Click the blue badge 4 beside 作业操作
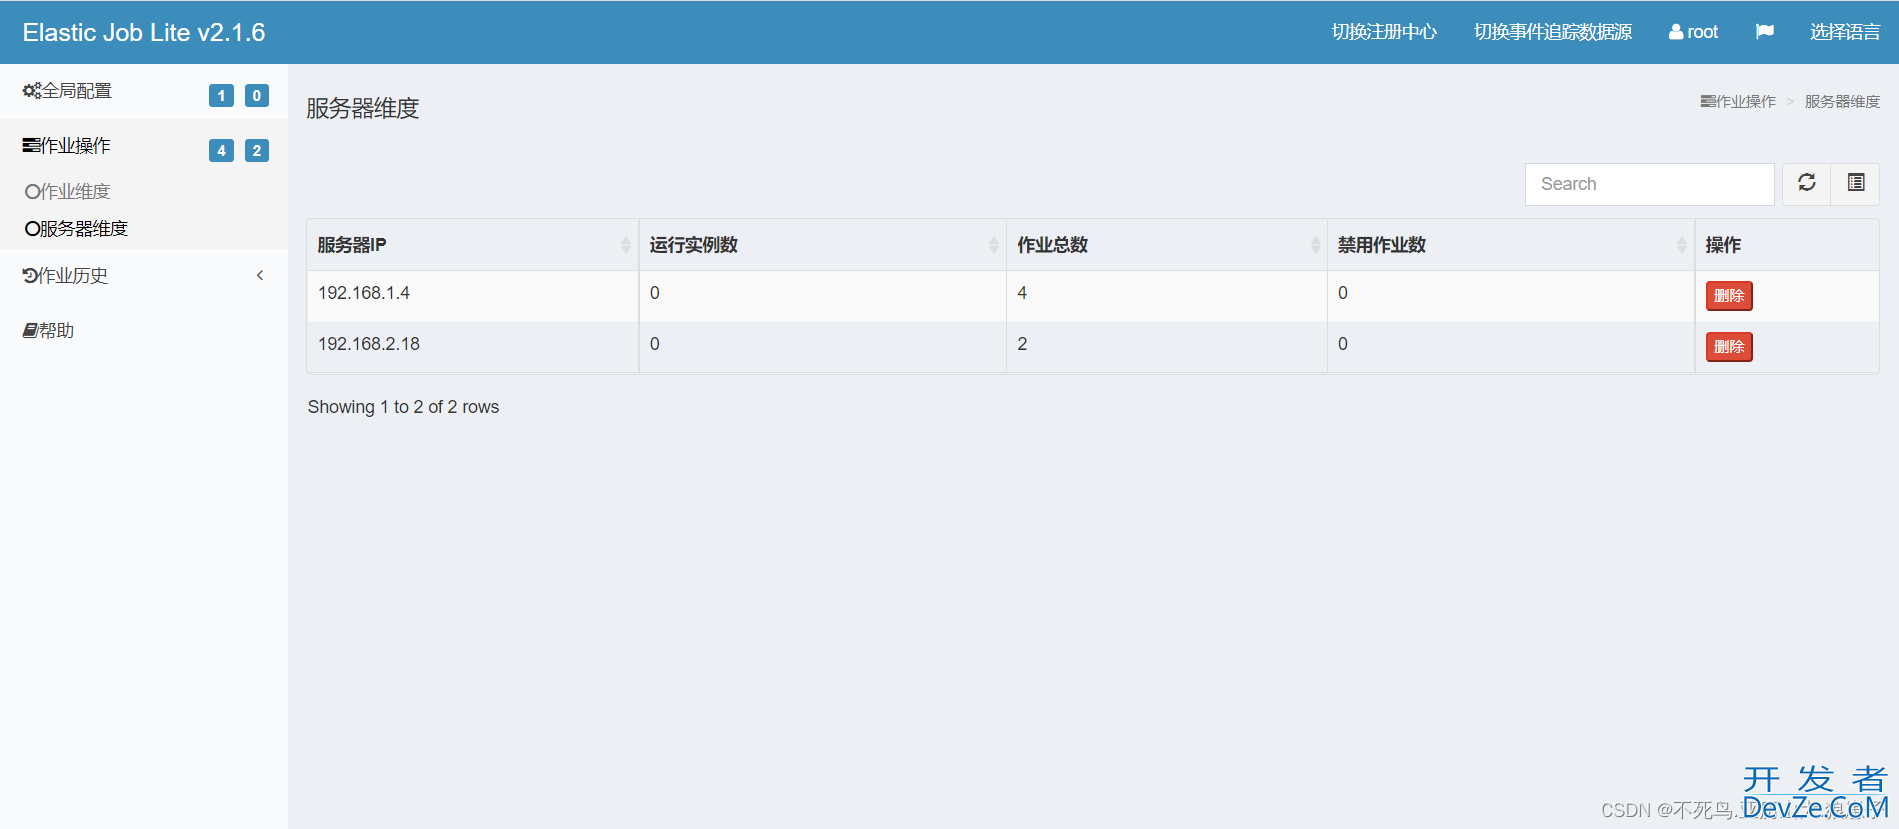This screenshot has width=1899, height=829. pos(221,151)
